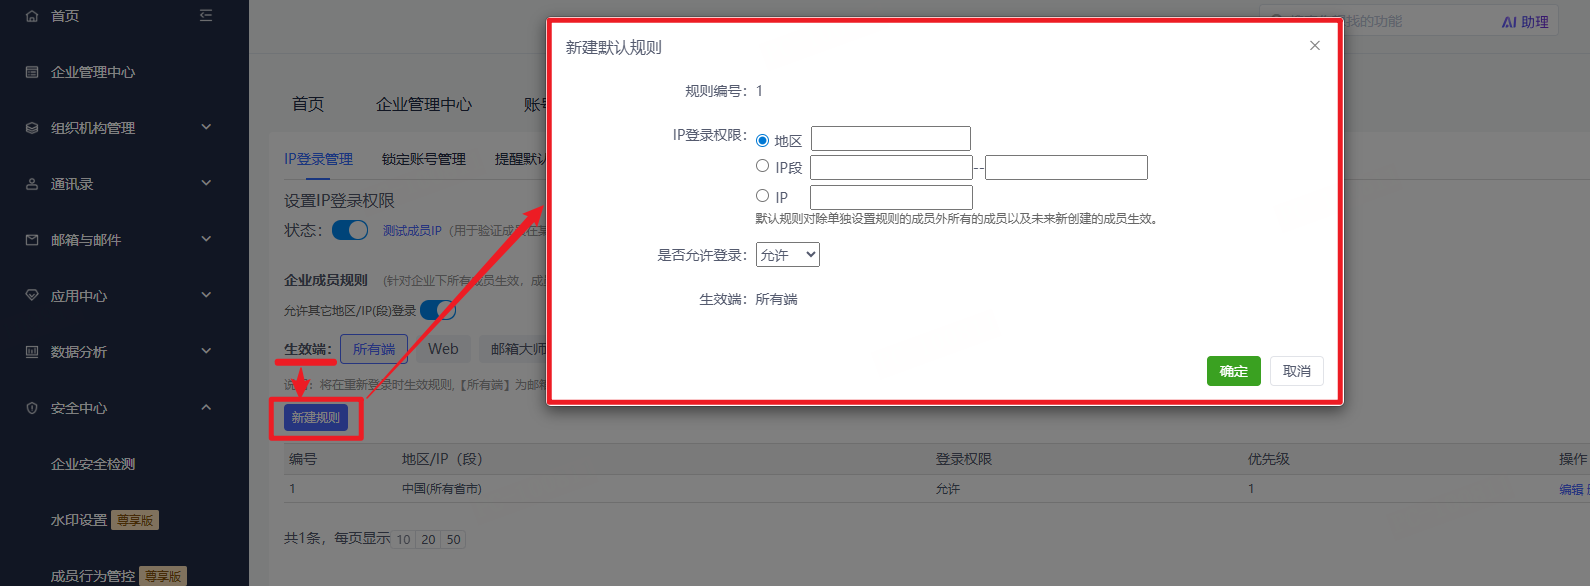The image size is (1590, 586).
Task: Collapse the sidebar menu icon
Action: pyautogui.click(x=206, y=16)
